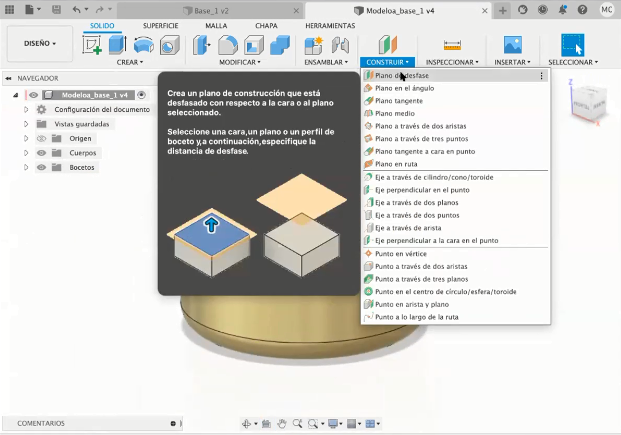Click the Pan hand tool
Viewport: 621px width, 435px height.
click(x=282, y=424)
